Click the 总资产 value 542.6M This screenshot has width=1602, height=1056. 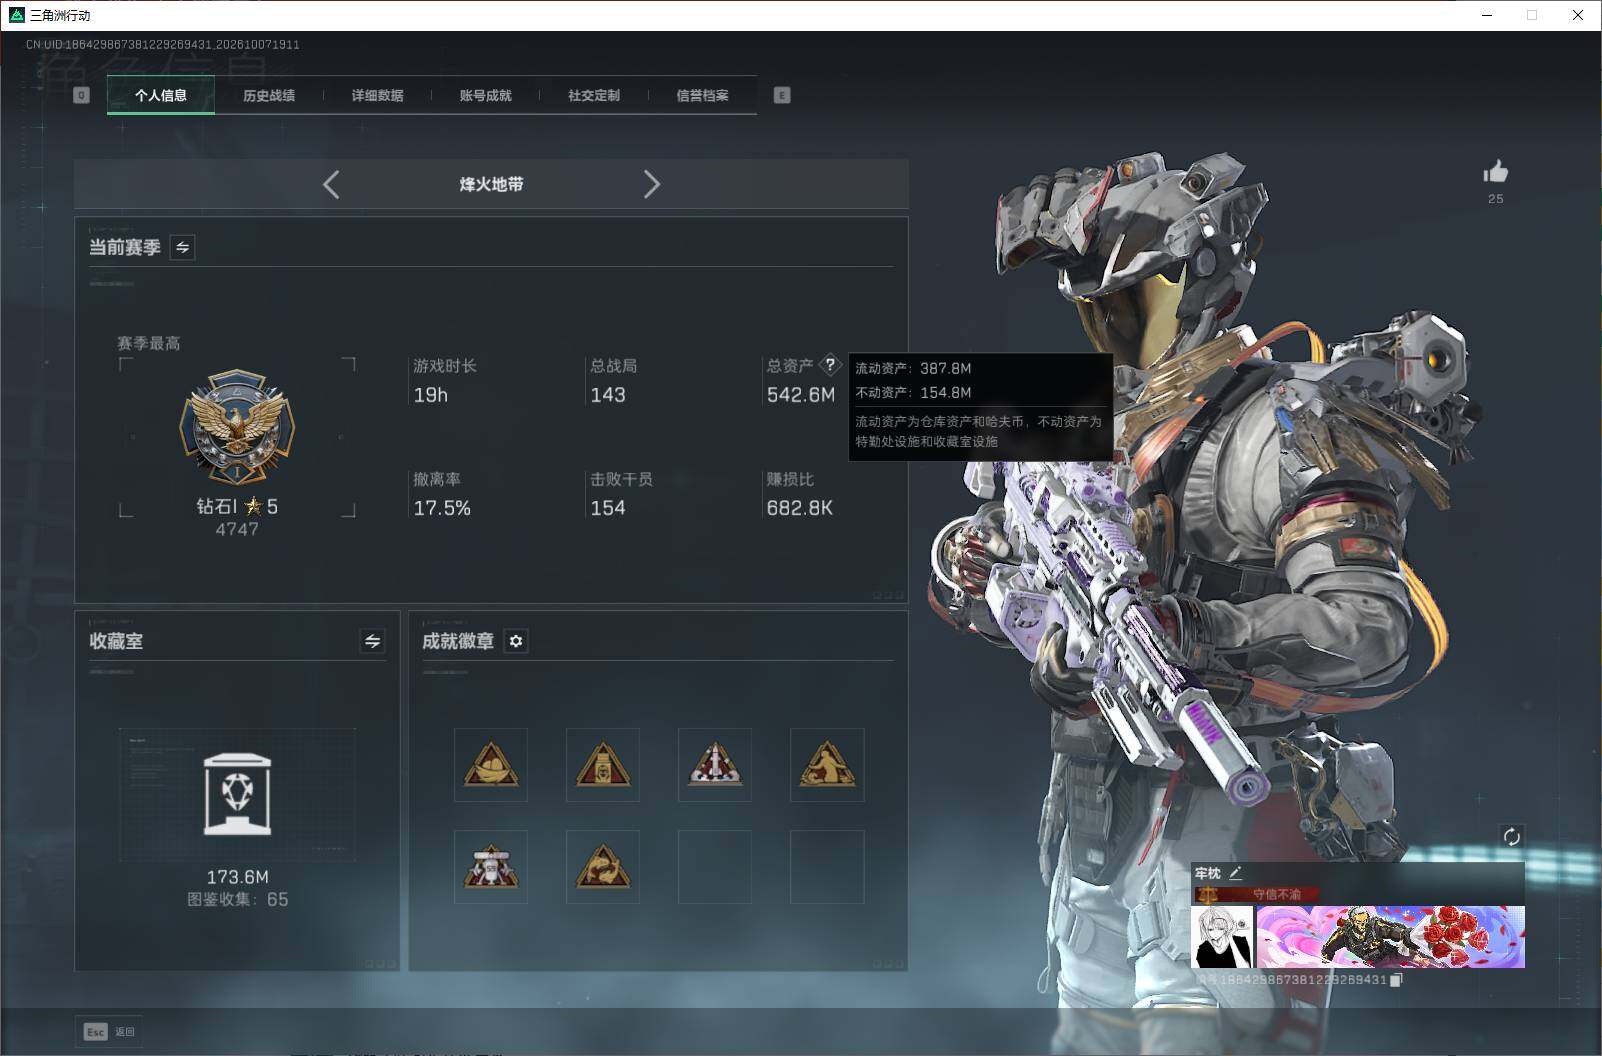click(801, 395)
